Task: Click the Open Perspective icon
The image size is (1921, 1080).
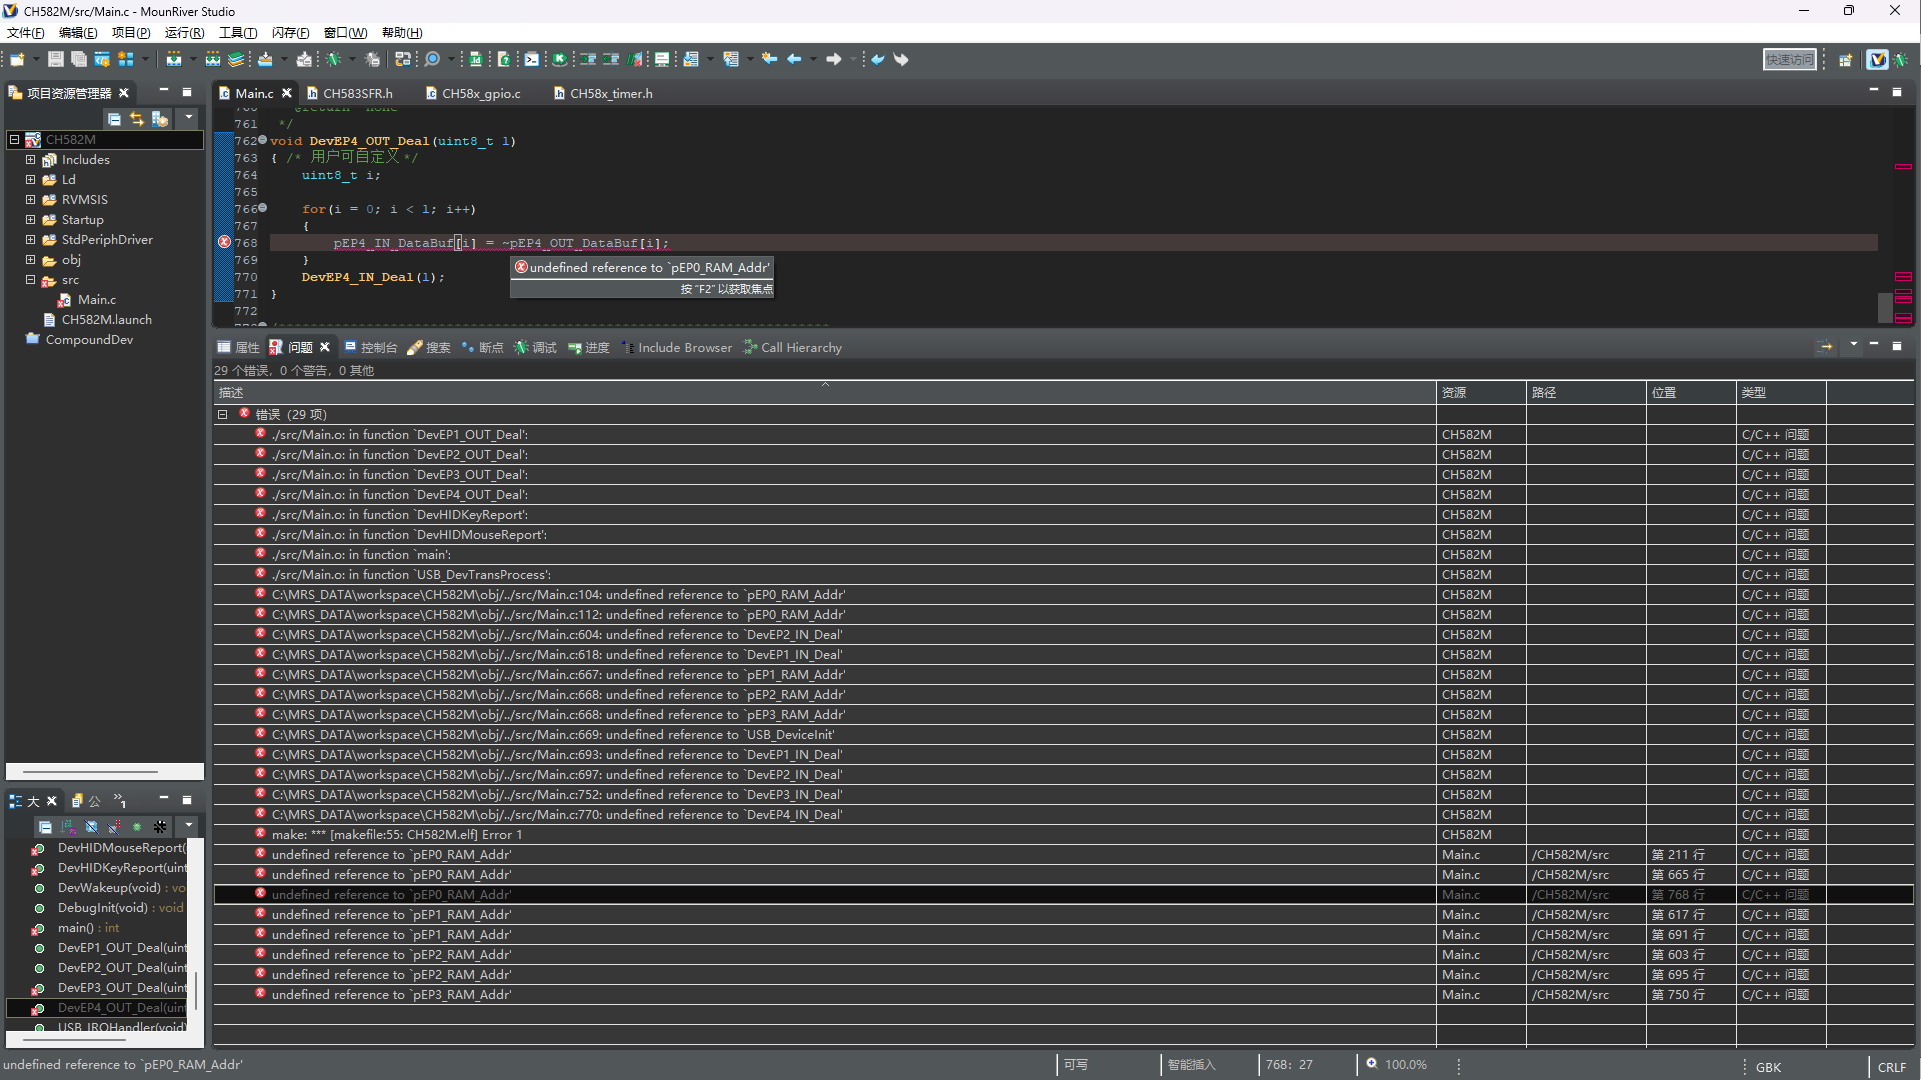Action: (1846, 60)
